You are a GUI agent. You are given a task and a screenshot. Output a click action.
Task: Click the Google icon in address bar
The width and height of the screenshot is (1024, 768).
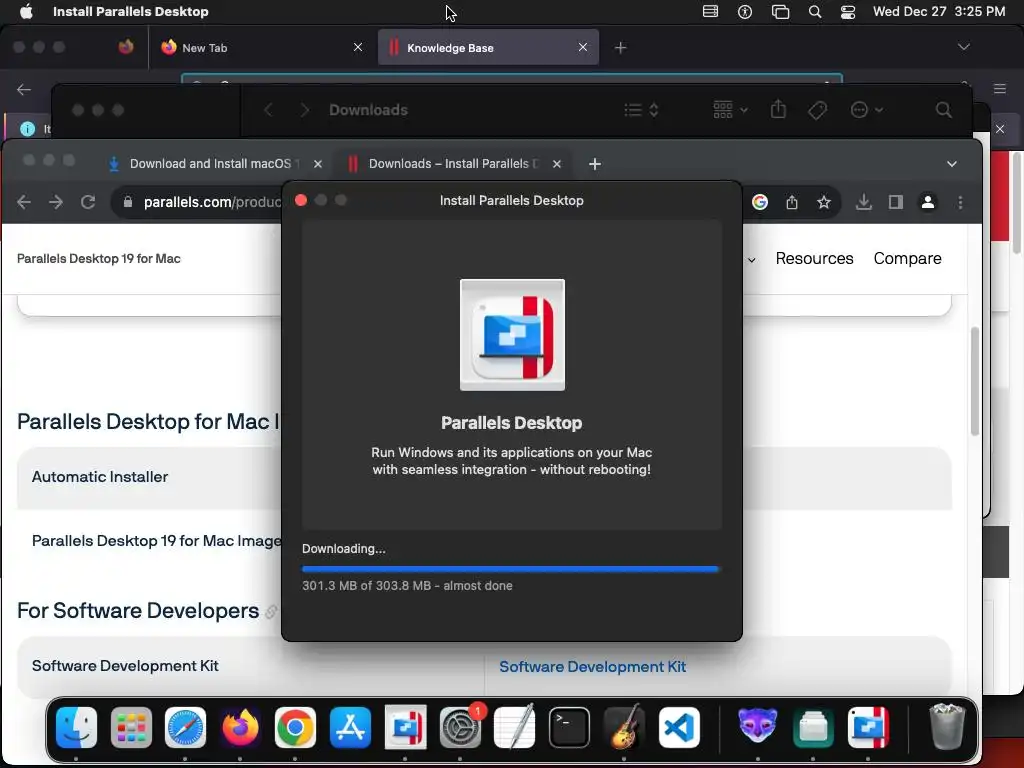(760, 202)
